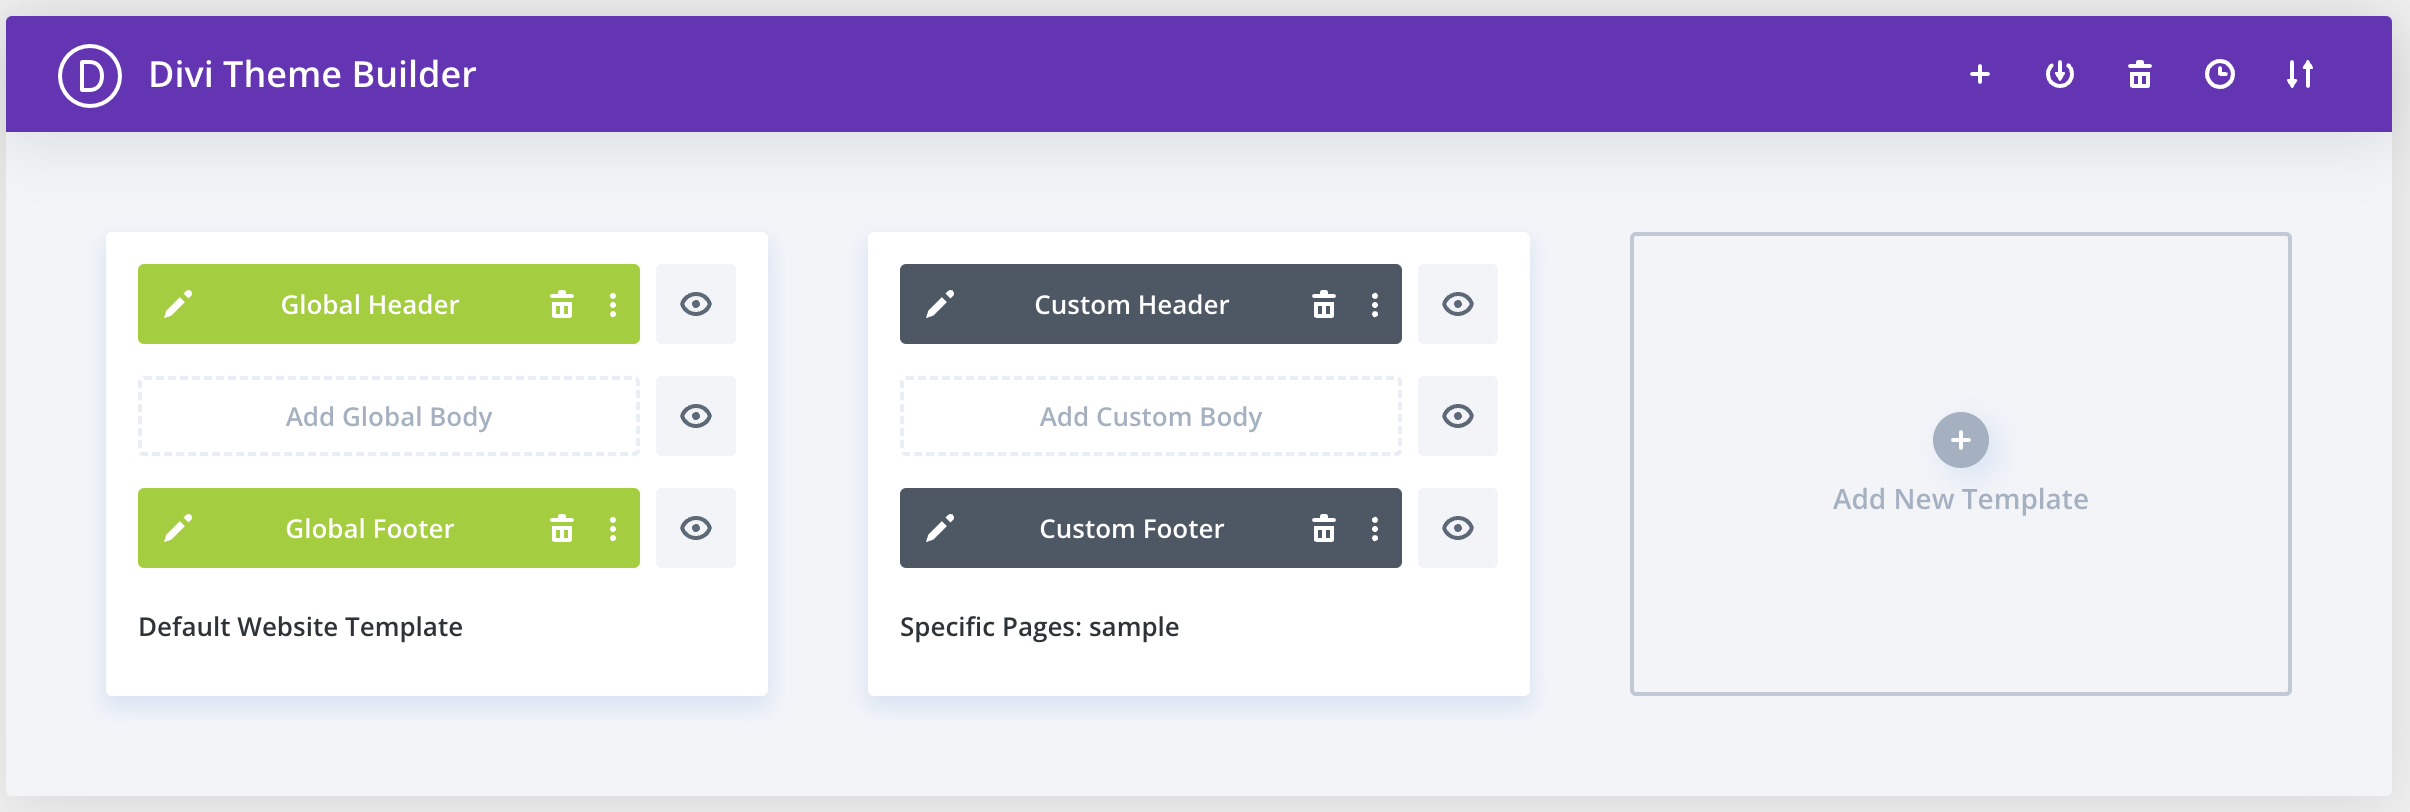Viewport: 2410px width, 812px height.
Task: Click the plus icon in purple header
Action: (1979, 74)
